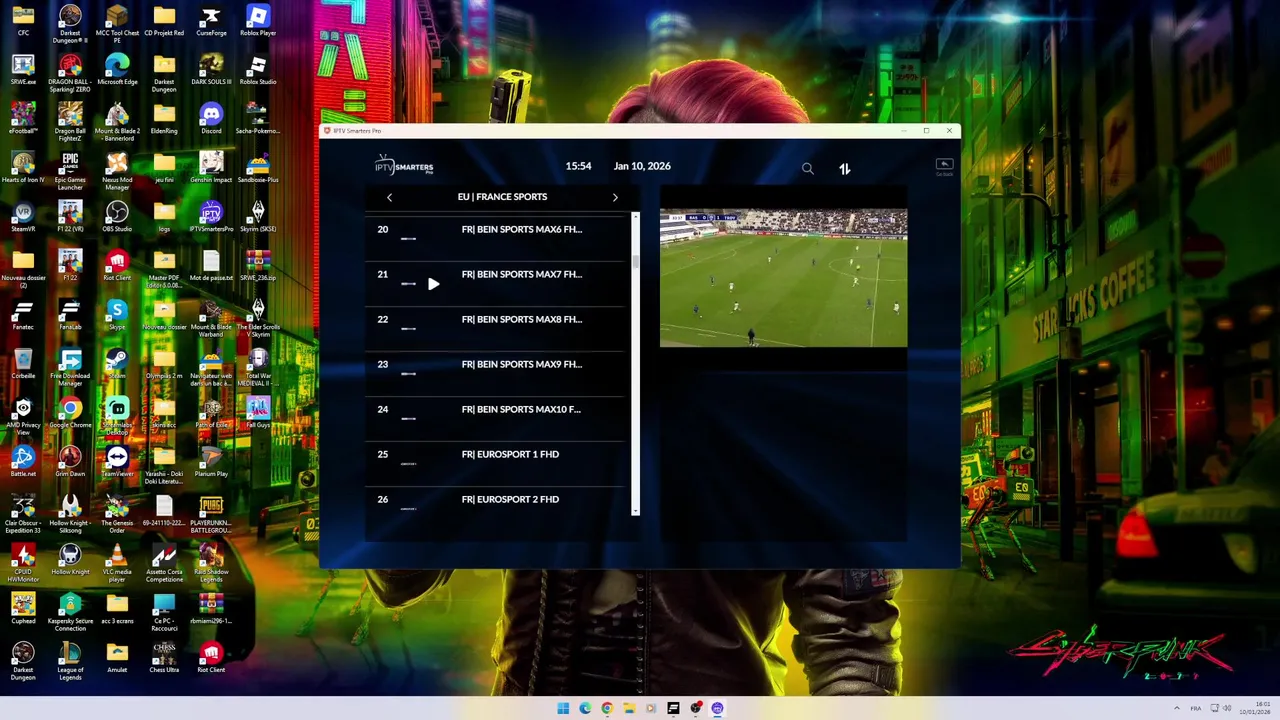Go to previous category with left chevron
Image resolution: width=1280 pixels, height=720 pixels.
pos(389,197)
